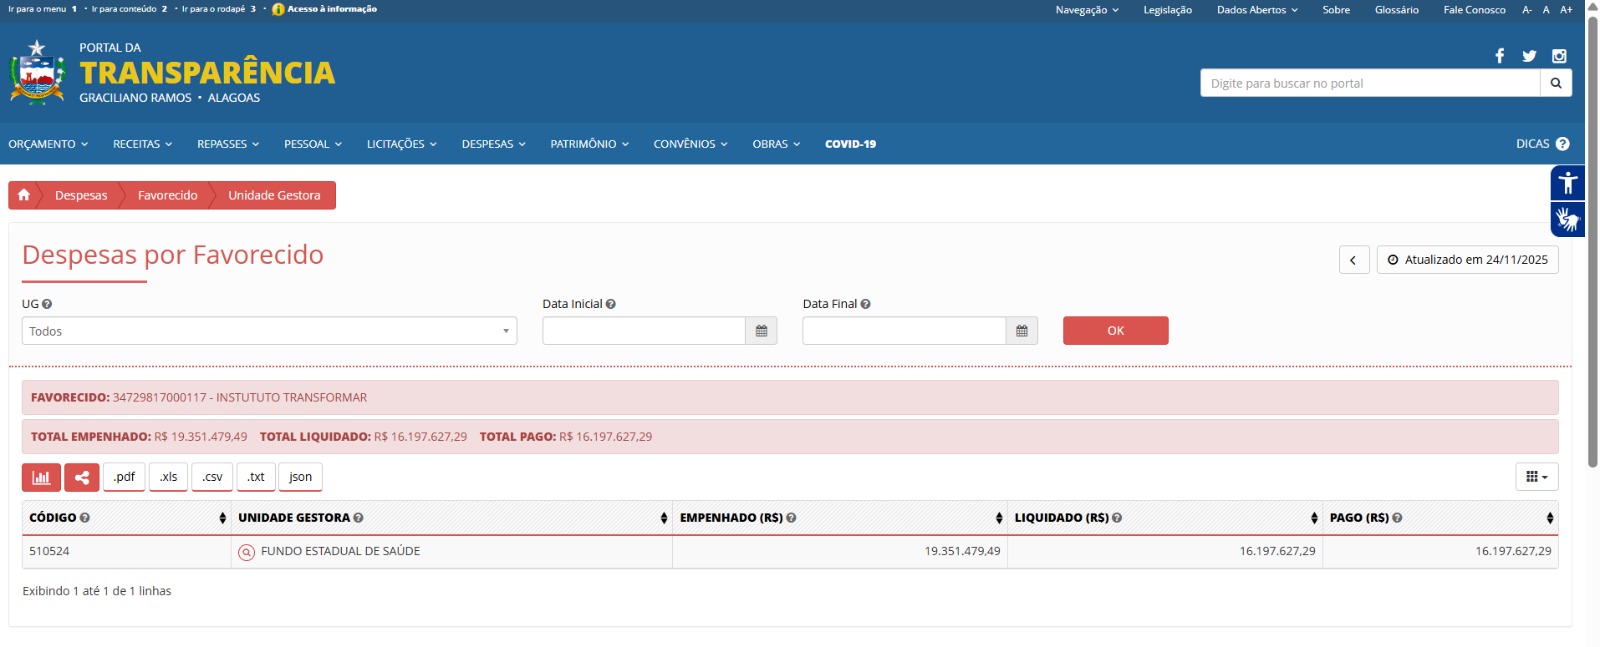The height and width of the screenshot is (647, 1600).
Task: Open Data Inicial calendar picker
Action: coord(761,331)
